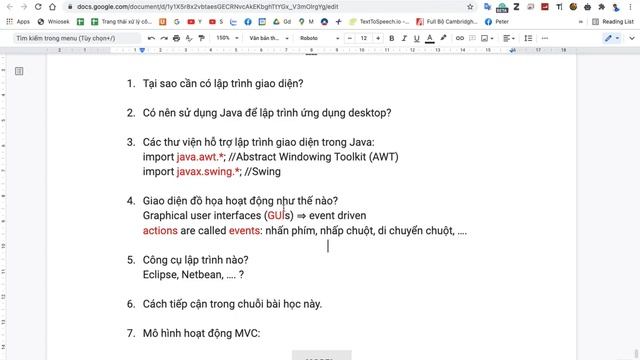Add a comment using toolbar icon

coord(472,38)
